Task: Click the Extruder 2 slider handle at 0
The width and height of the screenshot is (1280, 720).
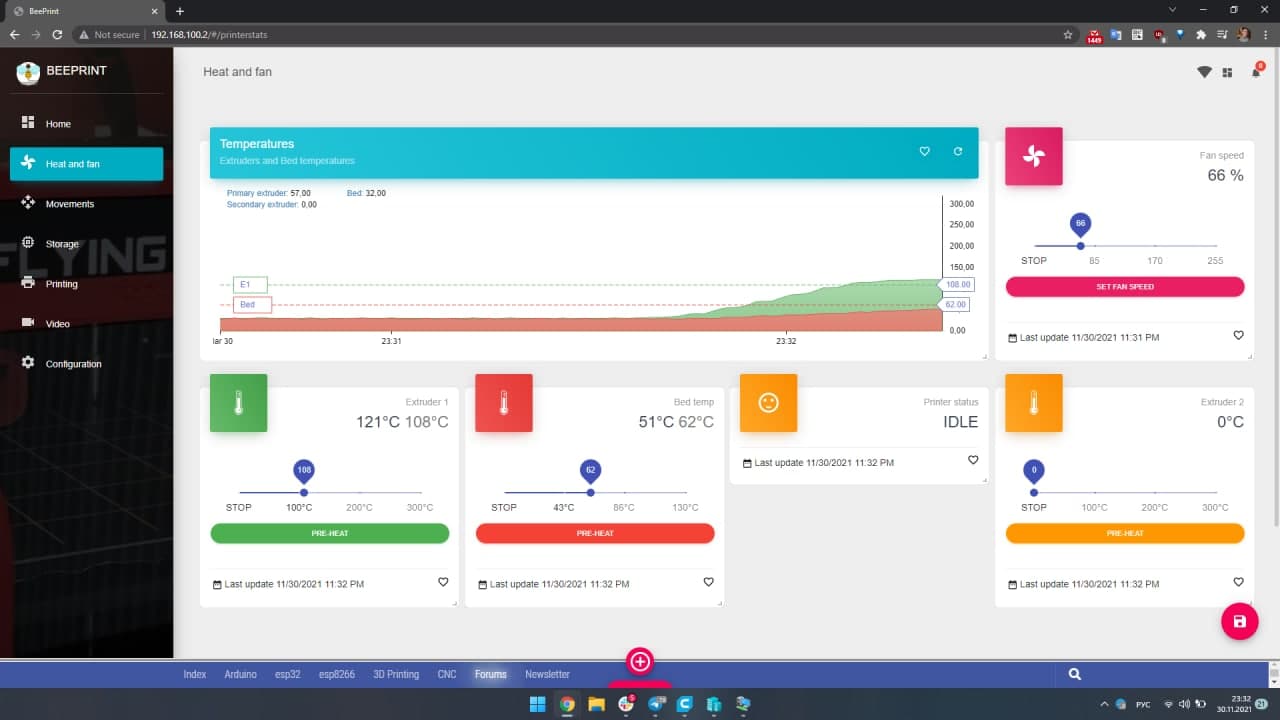Action: [x=1034, y=492]
